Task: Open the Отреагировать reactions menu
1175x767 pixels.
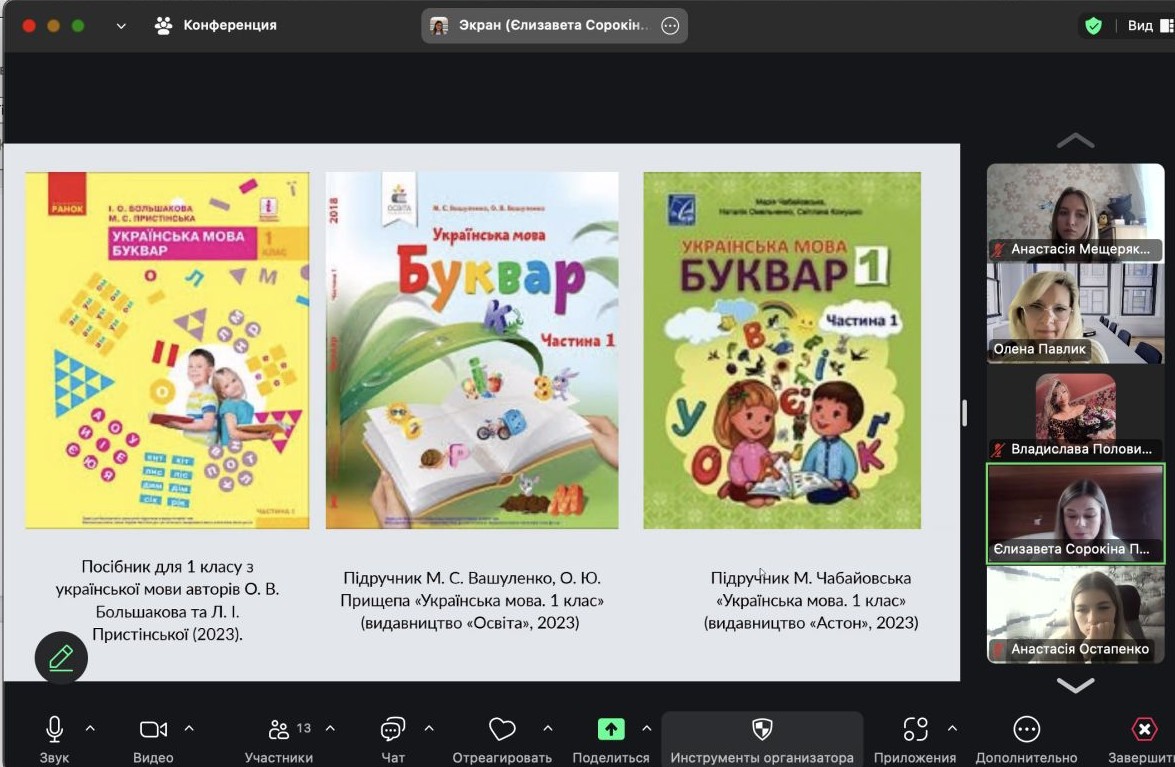Action: pos(501,730)
